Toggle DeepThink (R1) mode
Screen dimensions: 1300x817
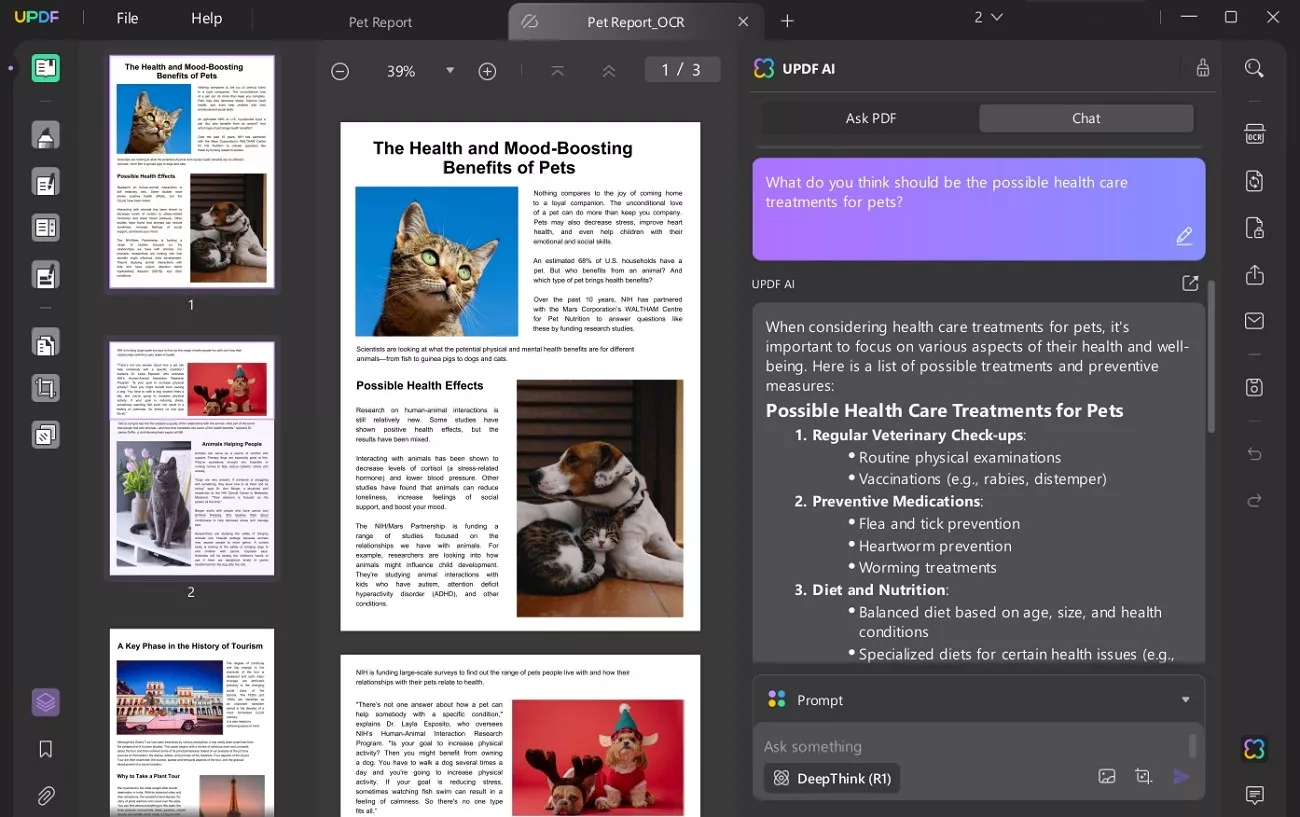click(832, 778)
